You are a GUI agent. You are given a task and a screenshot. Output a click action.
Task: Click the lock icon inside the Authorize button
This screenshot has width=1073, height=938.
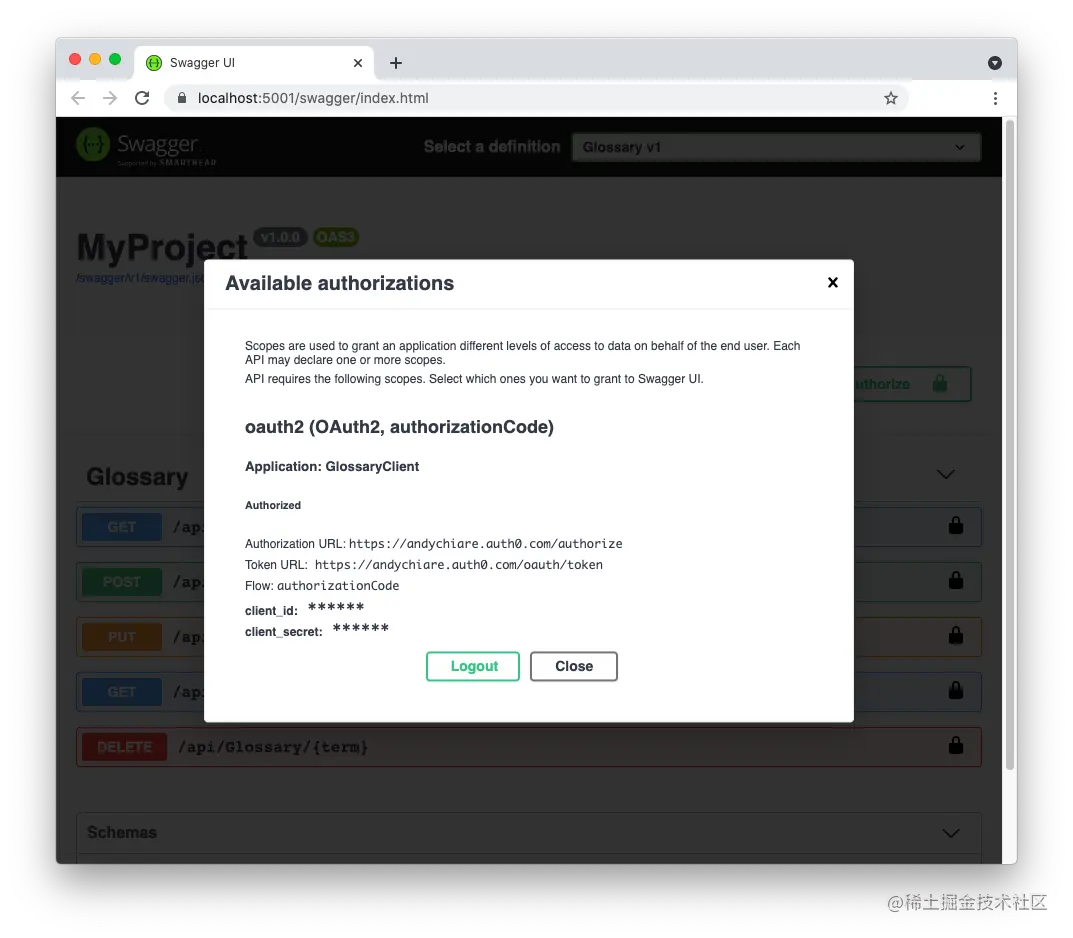tap(938, 383)
